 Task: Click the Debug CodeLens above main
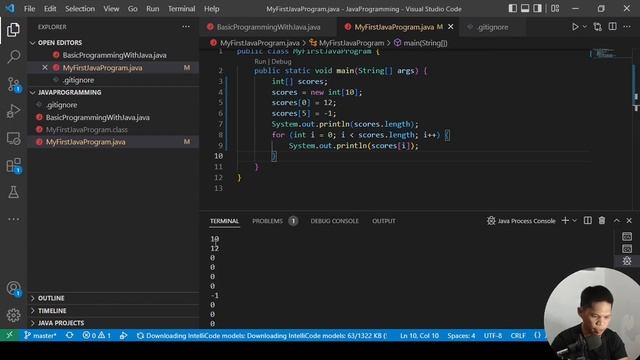pos(281,61)
